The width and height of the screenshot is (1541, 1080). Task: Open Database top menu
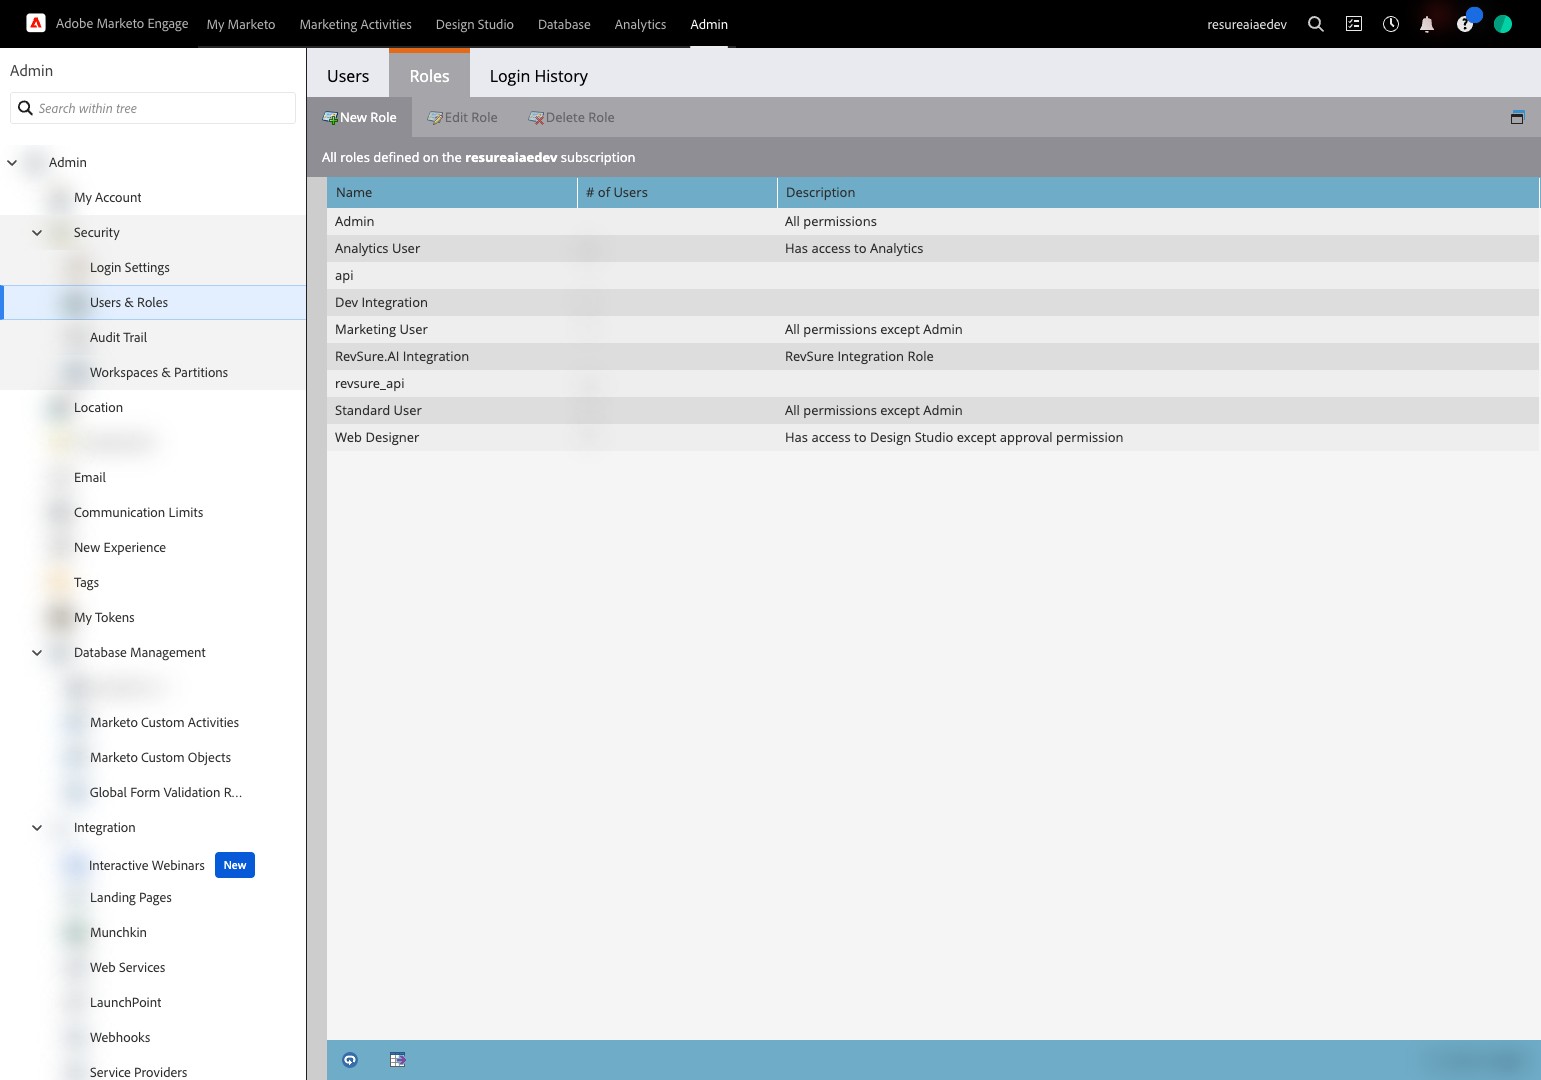[x=564, y=24]
